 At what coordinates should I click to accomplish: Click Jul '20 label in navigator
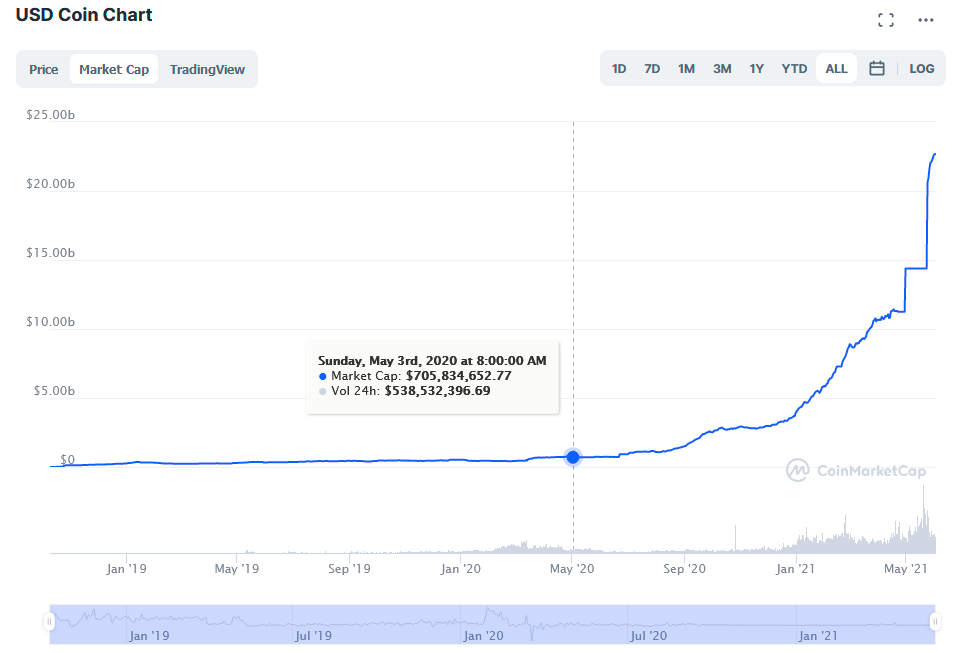tap(648, 636)
